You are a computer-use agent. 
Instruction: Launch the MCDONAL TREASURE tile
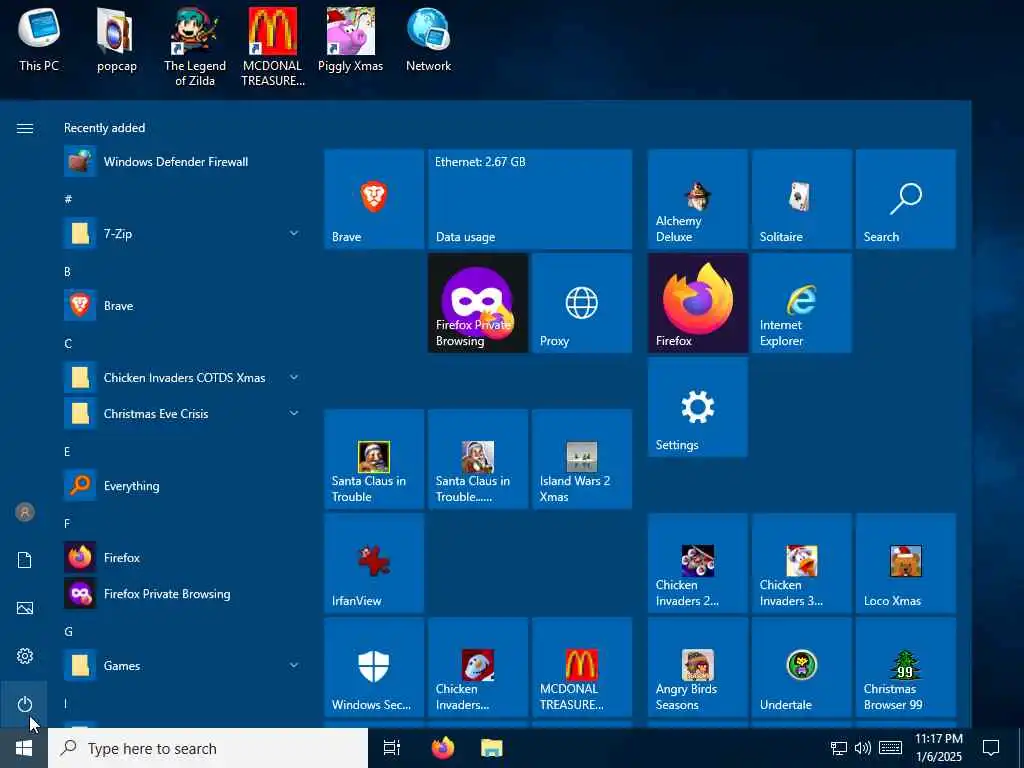pyautogui.click(x=581, y=667)
